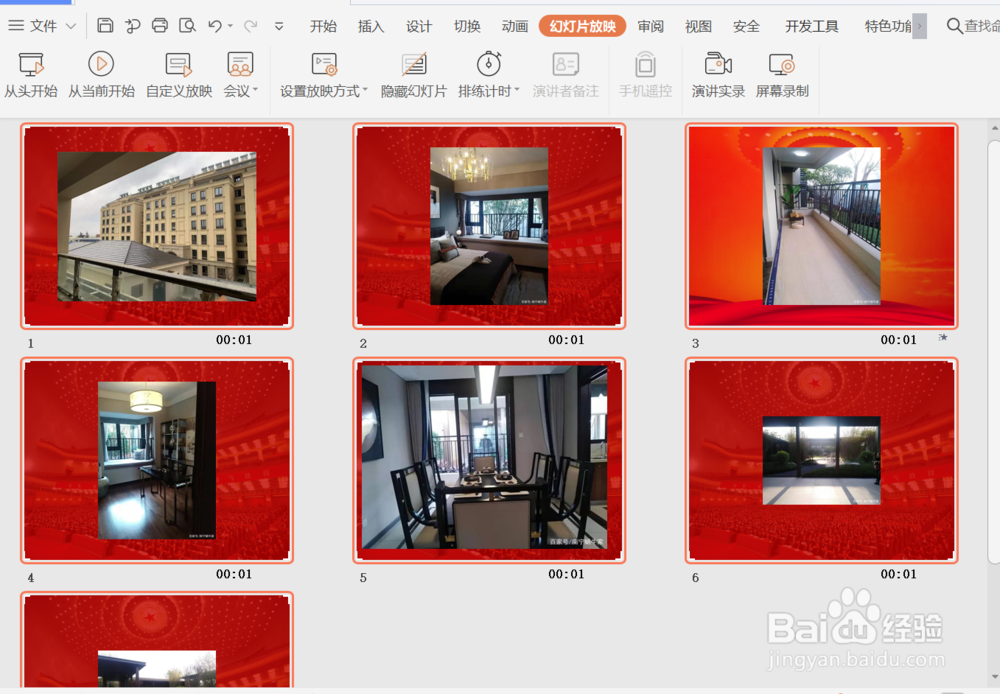1000x694 pixels.
Task: Click the undo arrow icon
Action: click(215, 26)
